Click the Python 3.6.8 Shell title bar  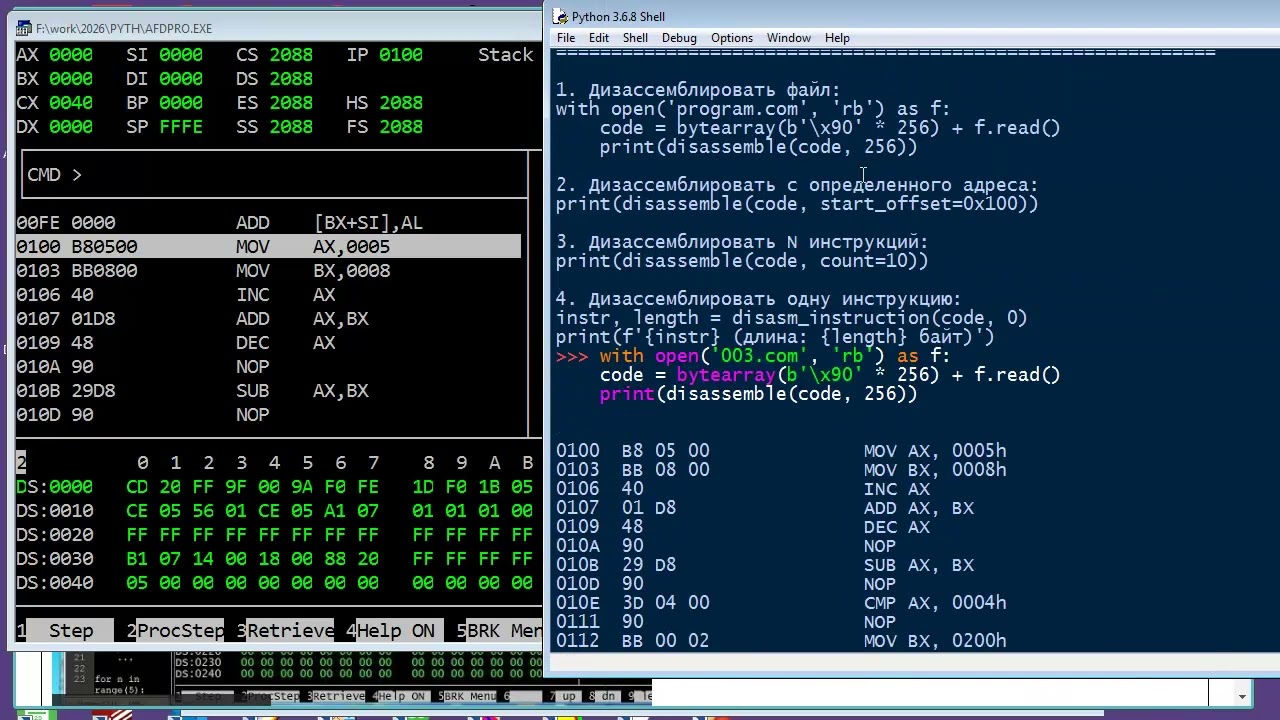coord(912,16)
